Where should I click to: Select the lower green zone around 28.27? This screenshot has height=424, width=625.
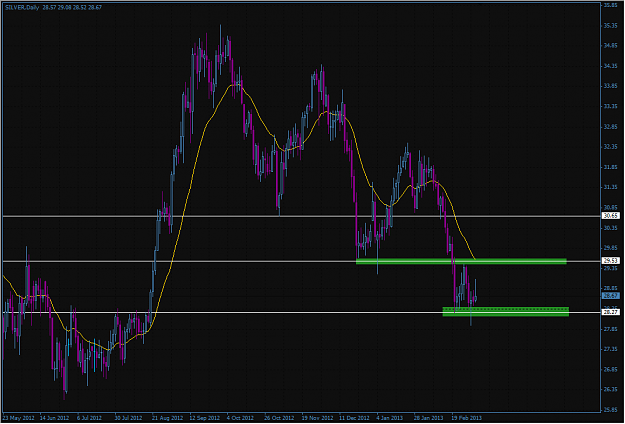[506, 312]
